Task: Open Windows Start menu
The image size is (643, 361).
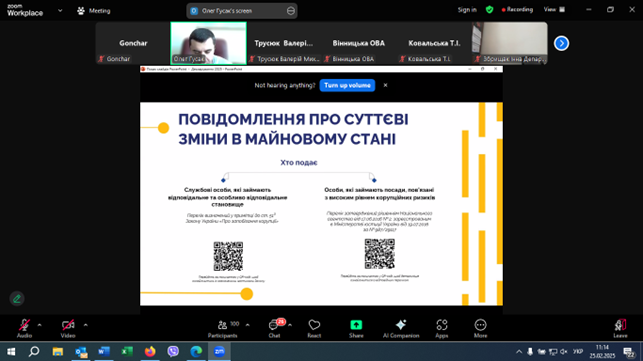Action: pos(11,352)
